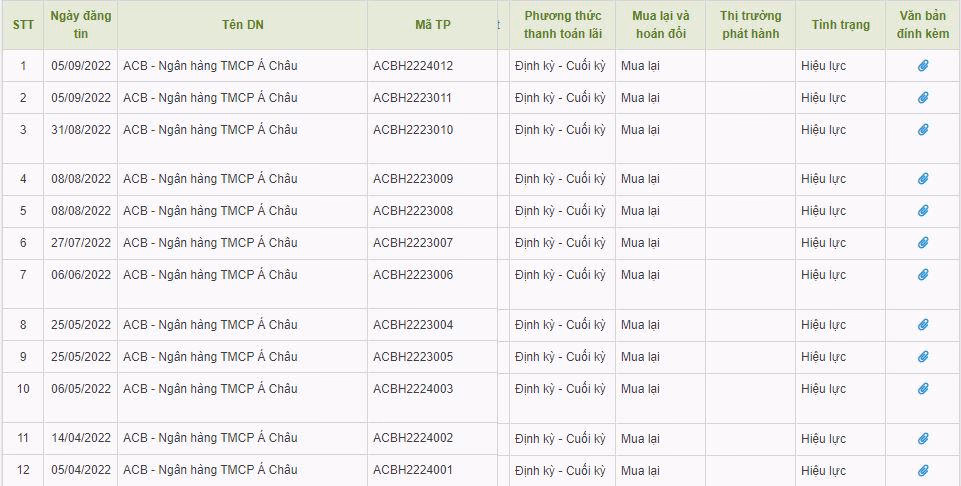Sort by the 'Ngày đăng tin' column header
Screen dimensions: 961x486
[x=81, y=25]
